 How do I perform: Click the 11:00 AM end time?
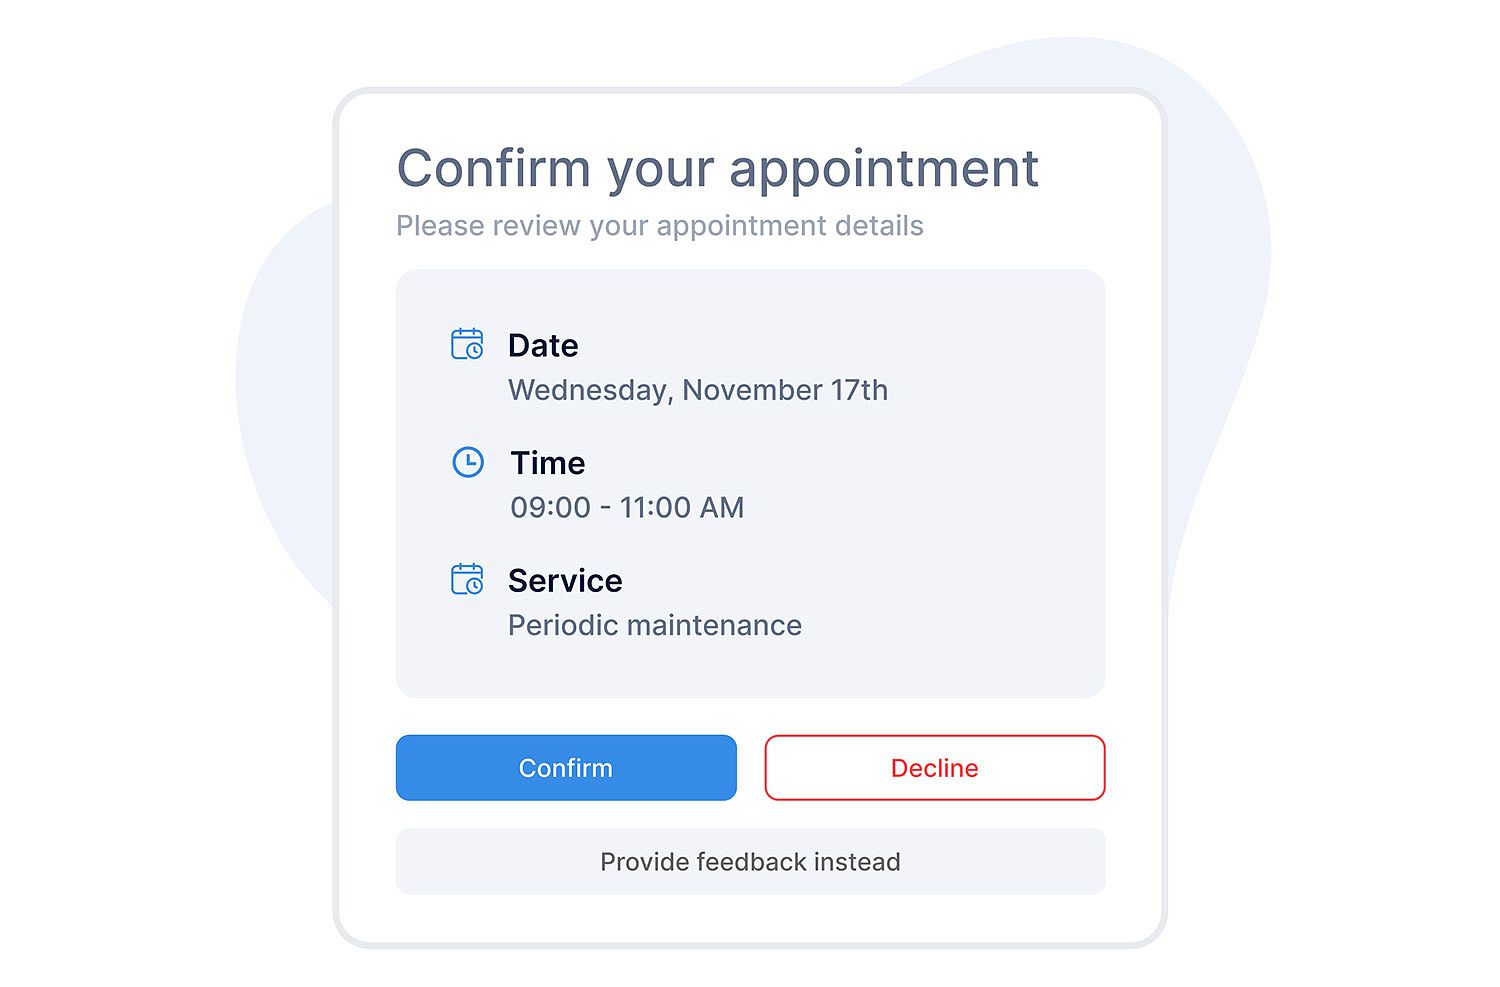[x=682, y=508]
